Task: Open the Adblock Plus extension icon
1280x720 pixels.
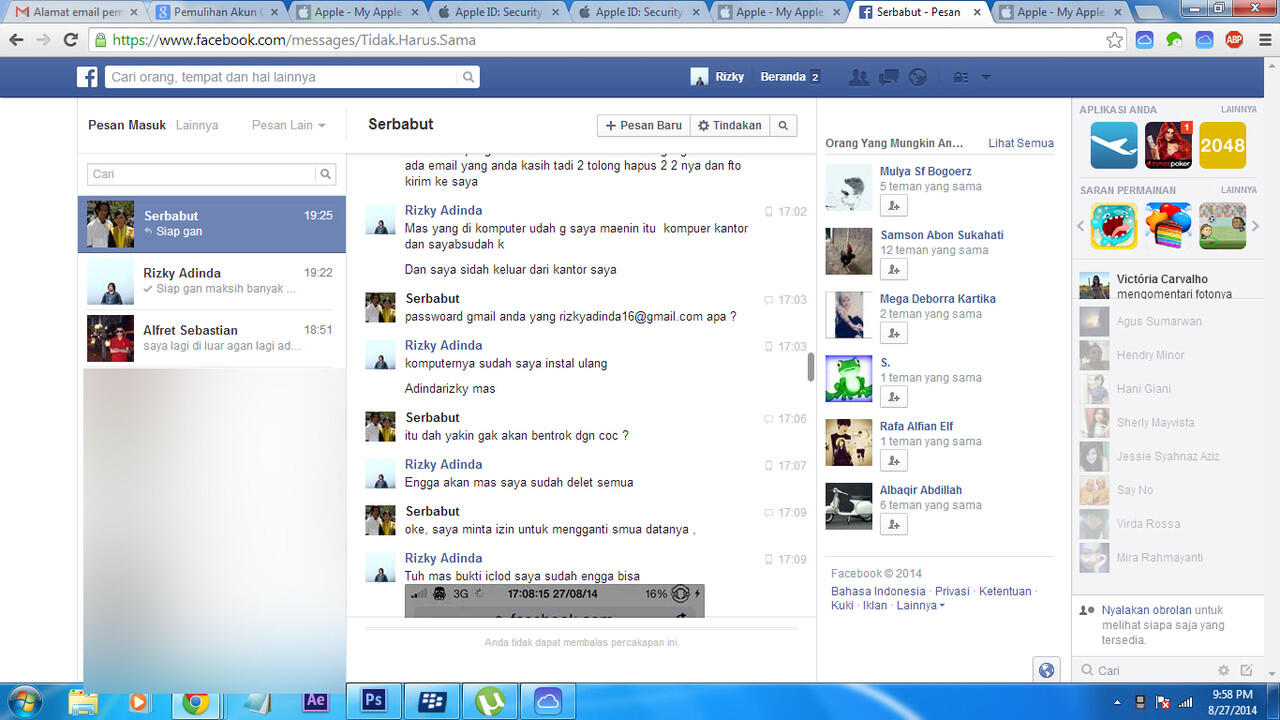Action: point(1234,40)
